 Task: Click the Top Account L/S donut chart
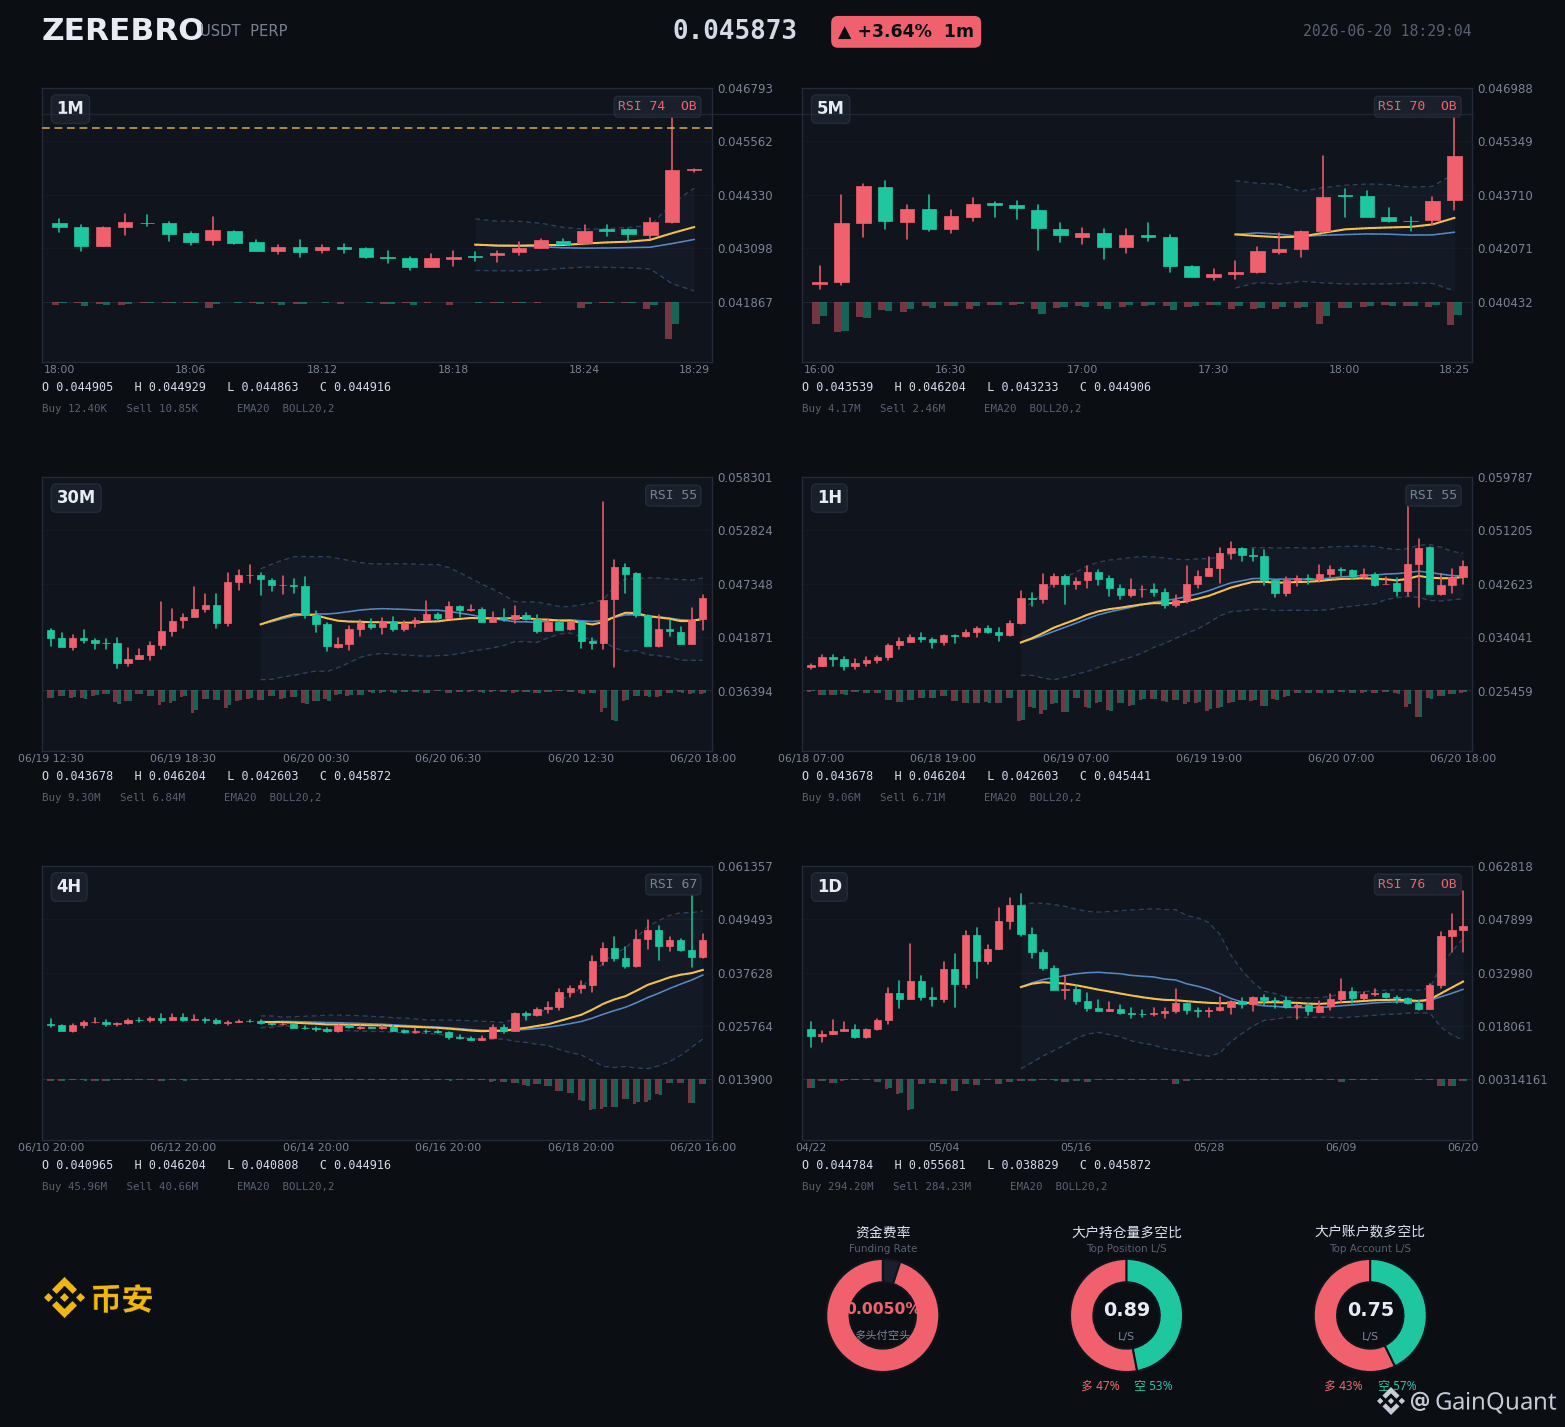point(1370,1315)
